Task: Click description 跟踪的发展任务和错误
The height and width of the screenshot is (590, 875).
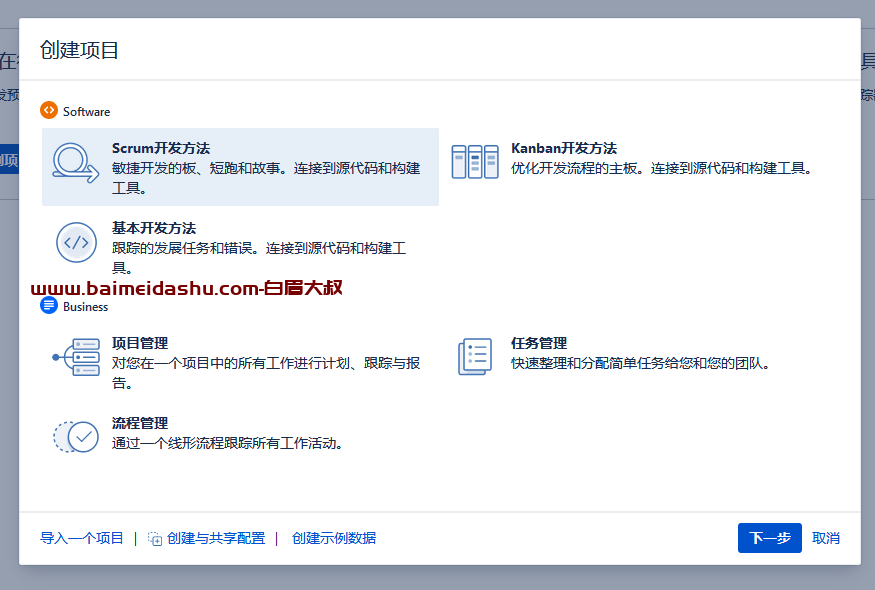Action: click(259, 258)
